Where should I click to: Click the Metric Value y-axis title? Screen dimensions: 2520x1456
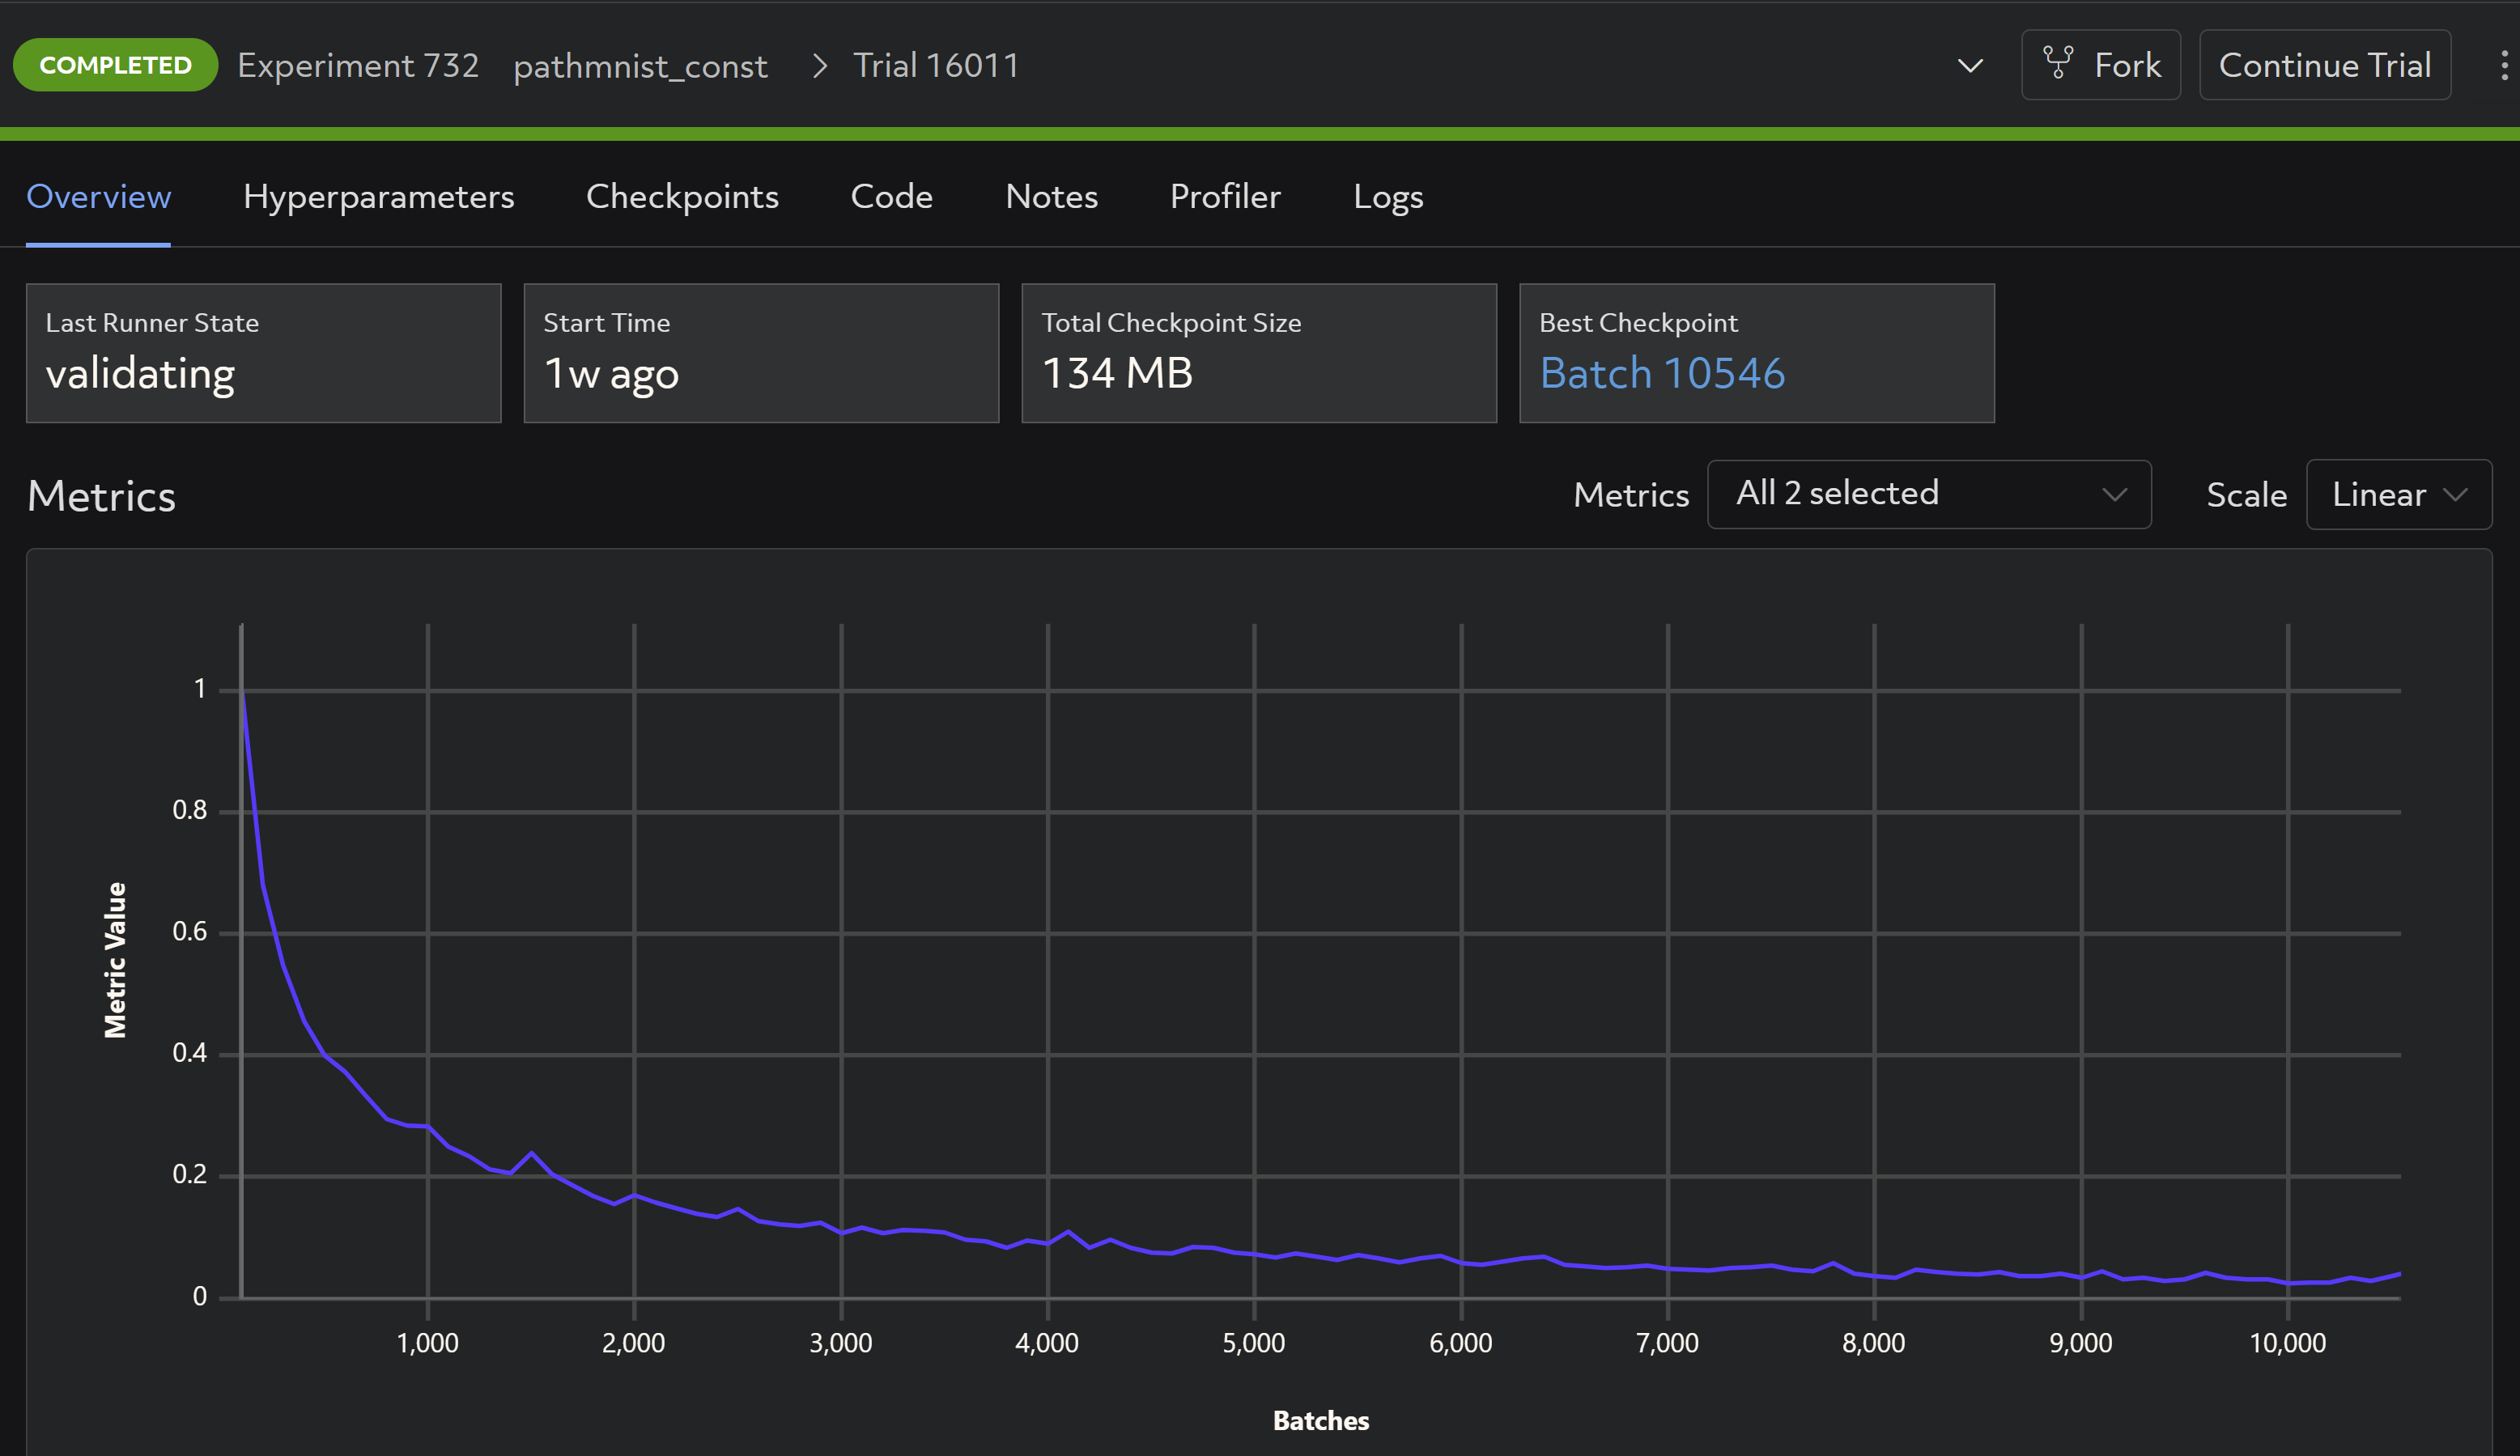click(115, 960)
